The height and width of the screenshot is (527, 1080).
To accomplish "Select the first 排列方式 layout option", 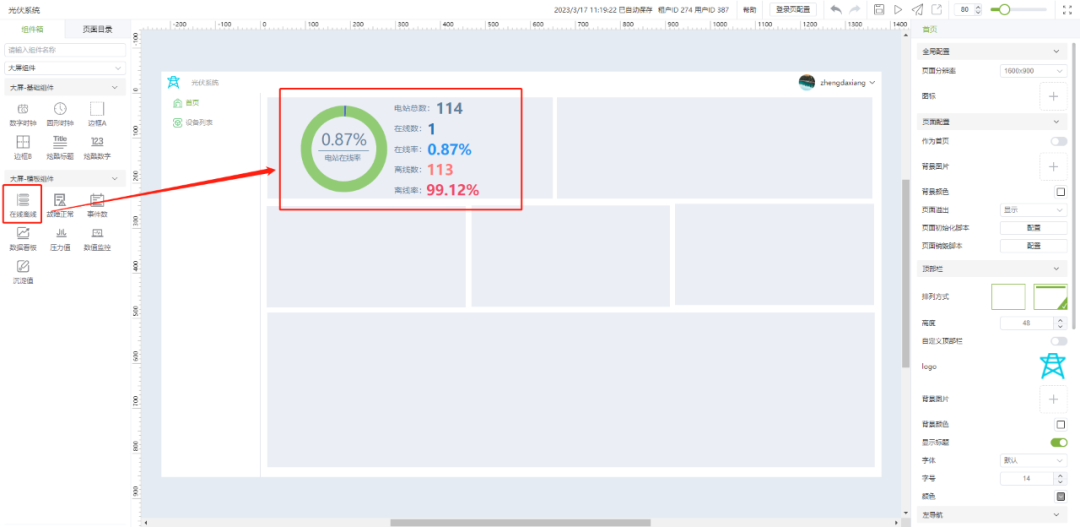I will [x=1008, y=296].
